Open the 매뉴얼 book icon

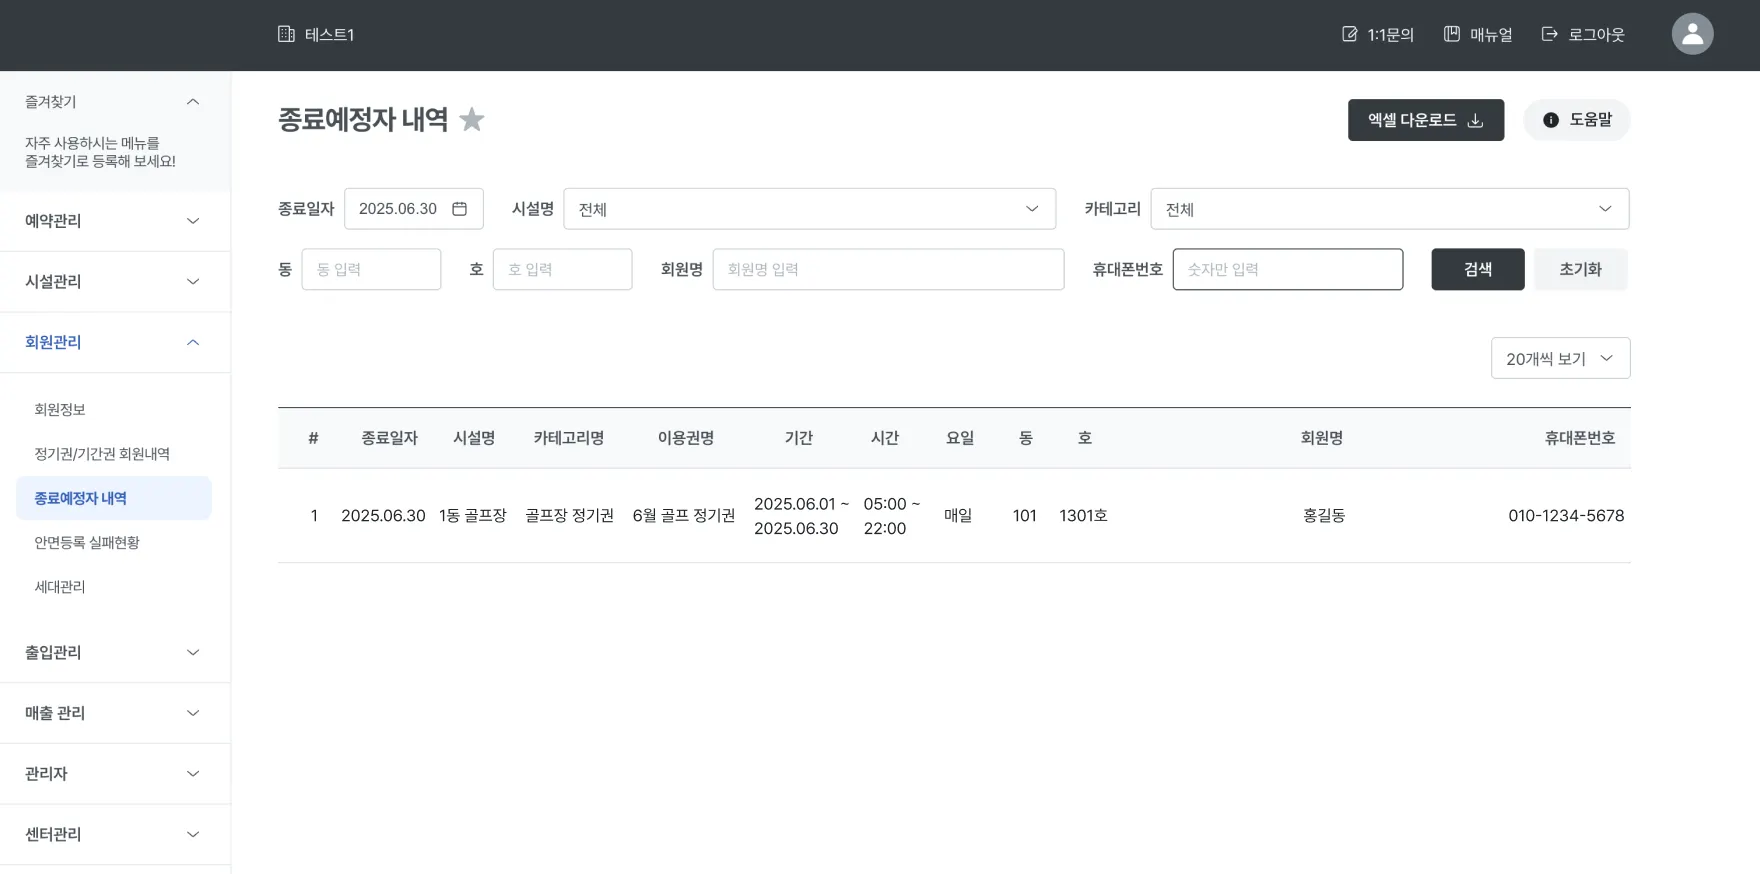(1452, 34)
